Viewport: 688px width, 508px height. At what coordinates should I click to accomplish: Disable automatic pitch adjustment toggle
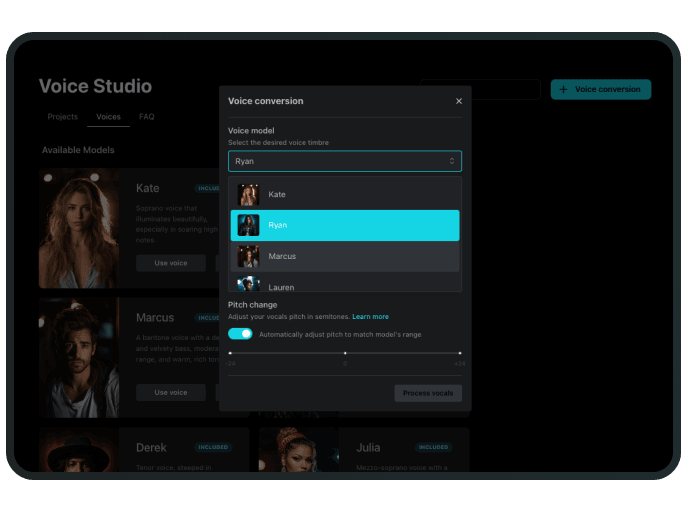coord(240,334)
